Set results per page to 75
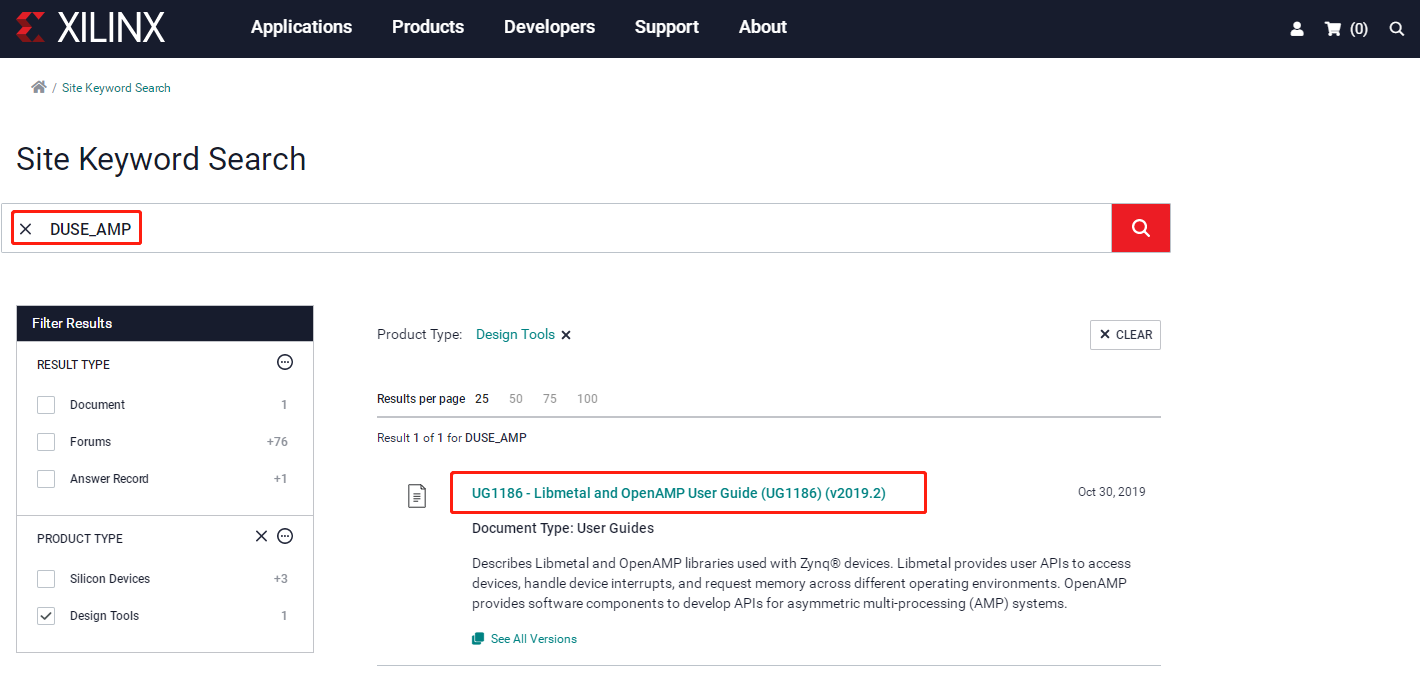This screenshot has height=699, width=1420. [x=550, y=399]
